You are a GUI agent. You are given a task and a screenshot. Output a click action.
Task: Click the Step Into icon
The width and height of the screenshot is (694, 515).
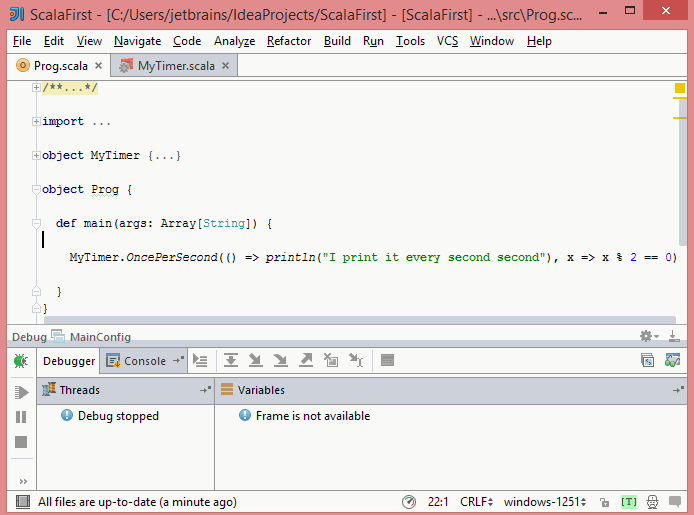(x=255, y=361)
